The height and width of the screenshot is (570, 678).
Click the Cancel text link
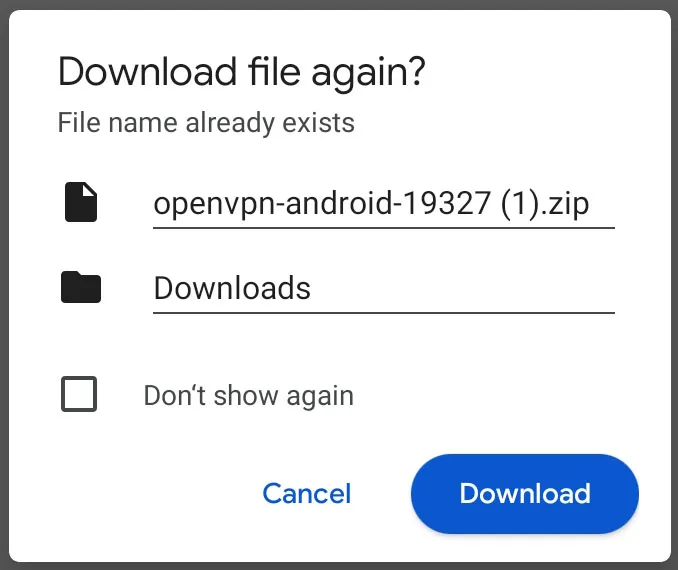307,493
